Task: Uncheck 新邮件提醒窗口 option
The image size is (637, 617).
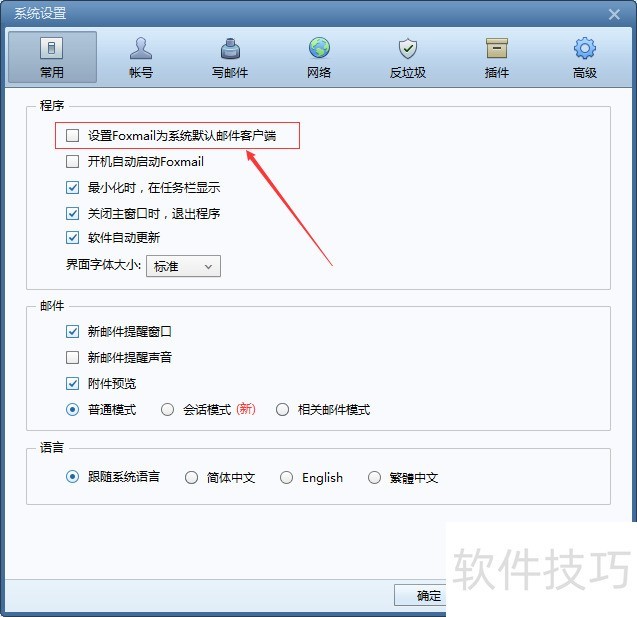Action: tap(72, 331)
